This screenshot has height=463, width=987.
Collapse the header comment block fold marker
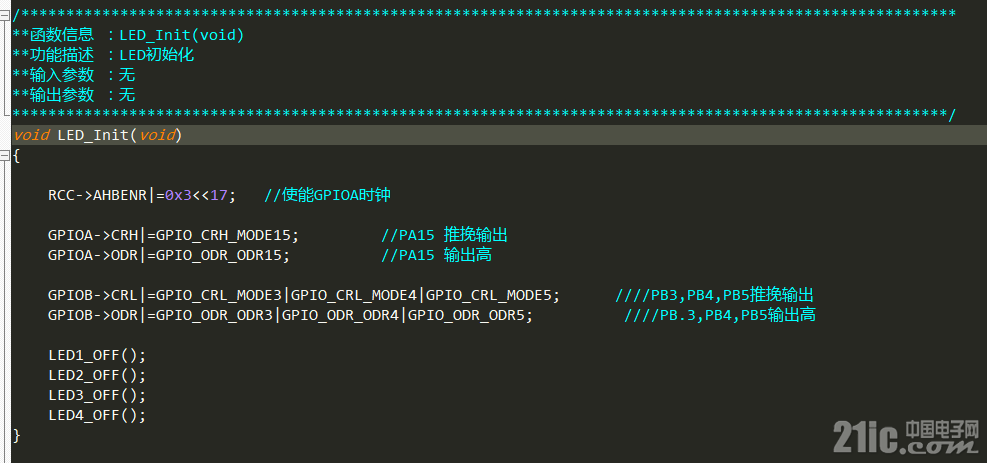pyautogui.click(x=5, y=15)
